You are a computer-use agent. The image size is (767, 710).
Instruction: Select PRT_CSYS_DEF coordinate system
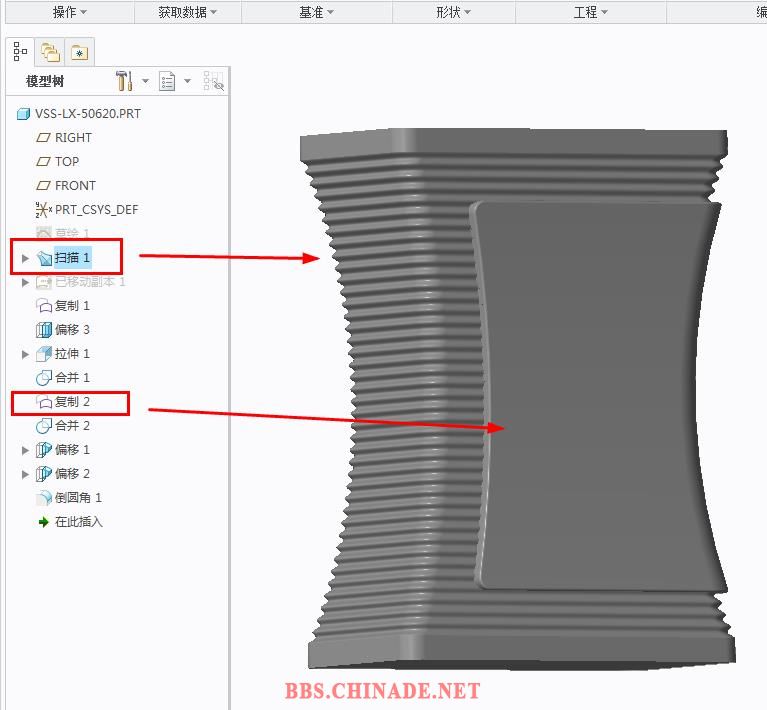(x=96, y=209)
